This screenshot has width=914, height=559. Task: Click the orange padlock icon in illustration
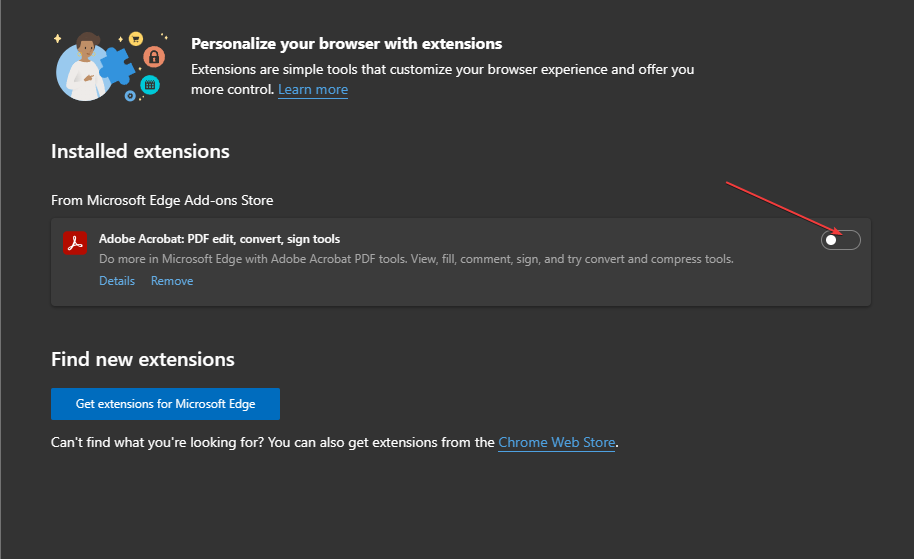[x=153, y=56]
